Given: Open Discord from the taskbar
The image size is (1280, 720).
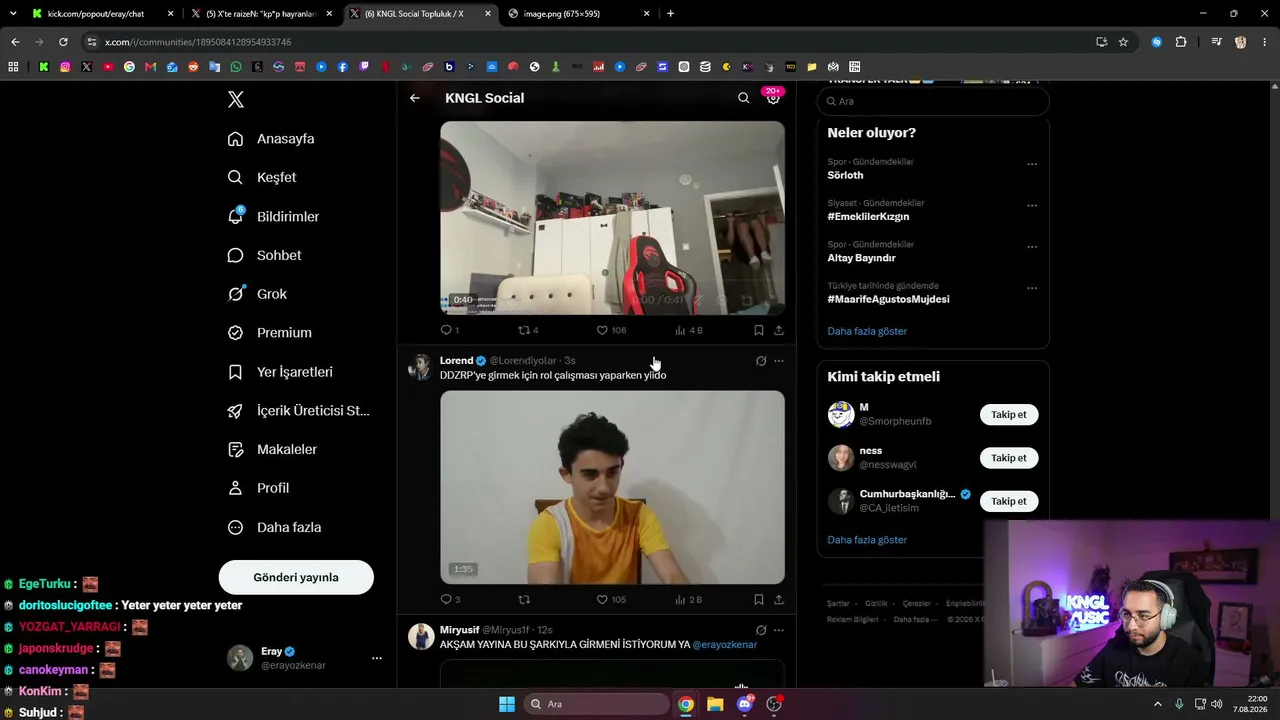Looking at the screenshot, I should point(744,704).
